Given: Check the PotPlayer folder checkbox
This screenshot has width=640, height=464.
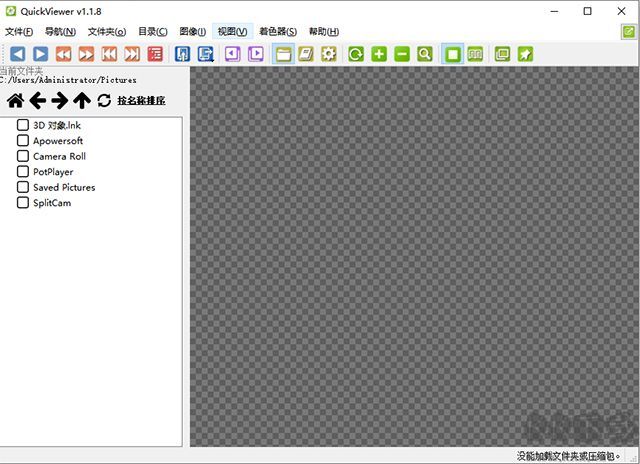Looking at the screenshot, I should click(23, 171).
